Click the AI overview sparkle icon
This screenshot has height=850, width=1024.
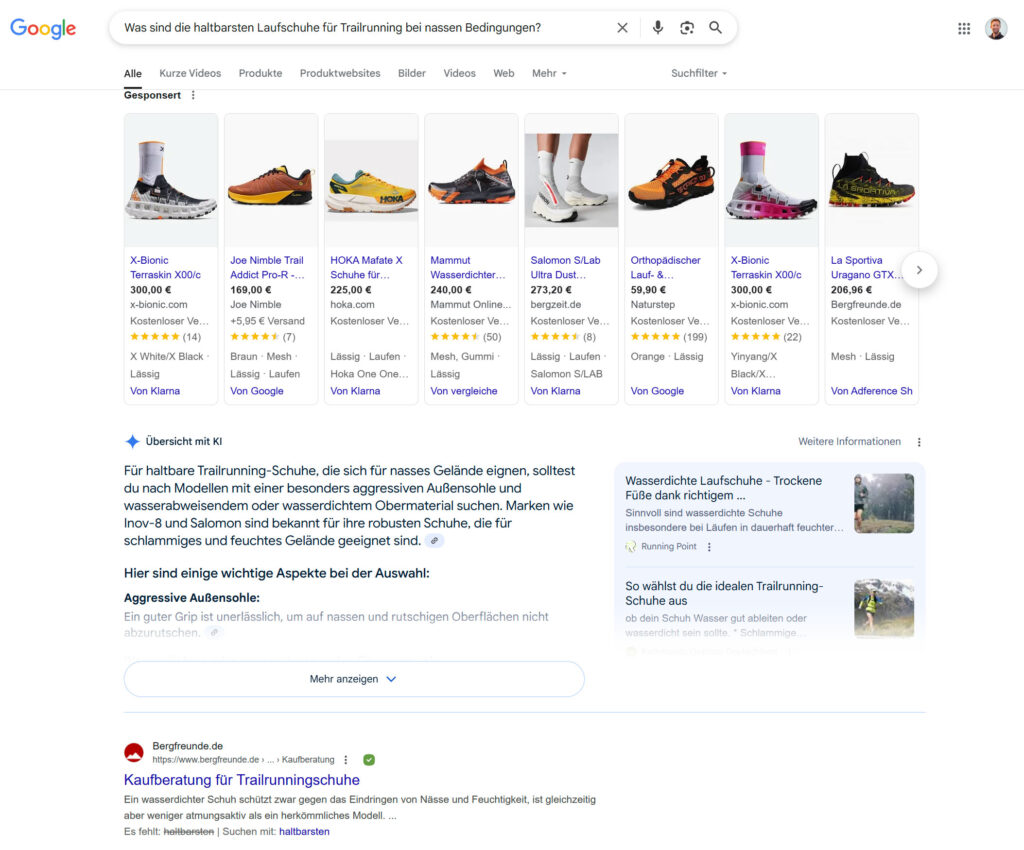132,441
